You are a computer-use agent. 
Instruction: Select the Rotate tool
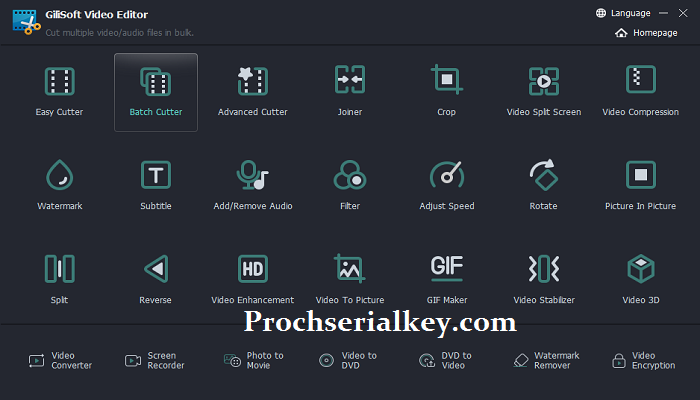(544, 186)
